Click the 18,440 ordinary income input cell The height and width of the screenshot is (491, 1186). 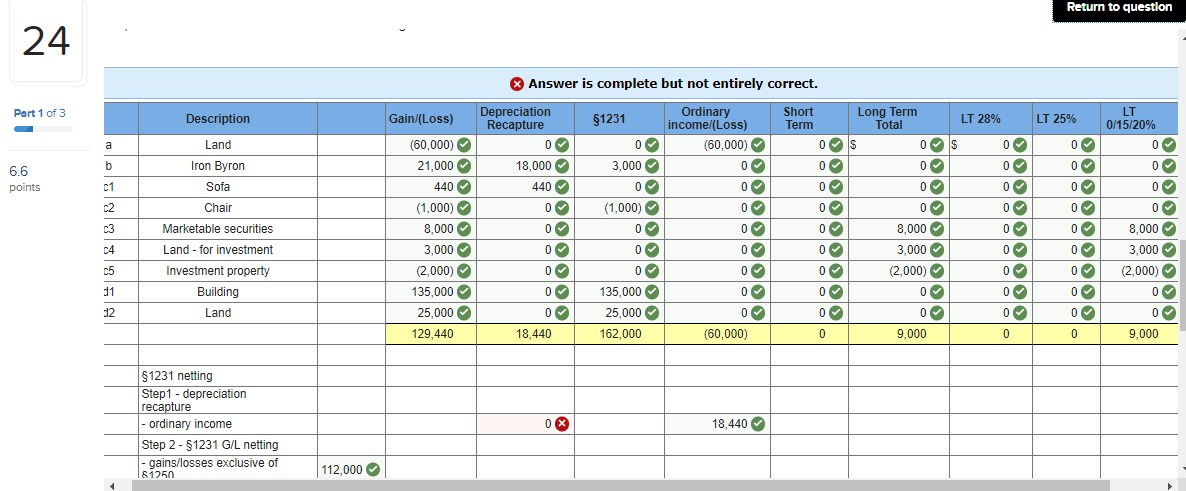[717, 424]
